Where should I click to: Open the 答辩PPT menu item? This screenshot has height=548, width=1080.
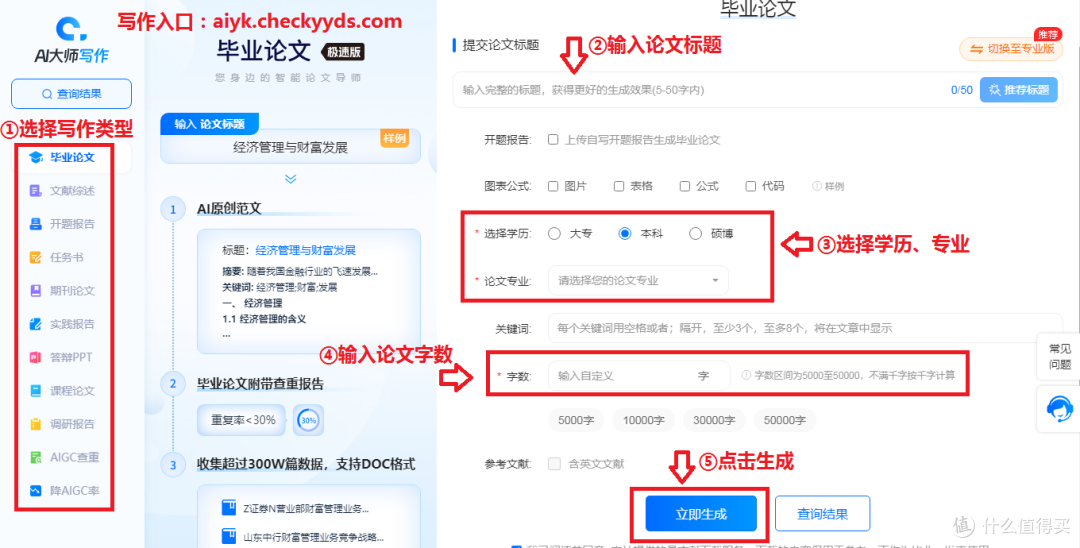[x=72, y=357]
